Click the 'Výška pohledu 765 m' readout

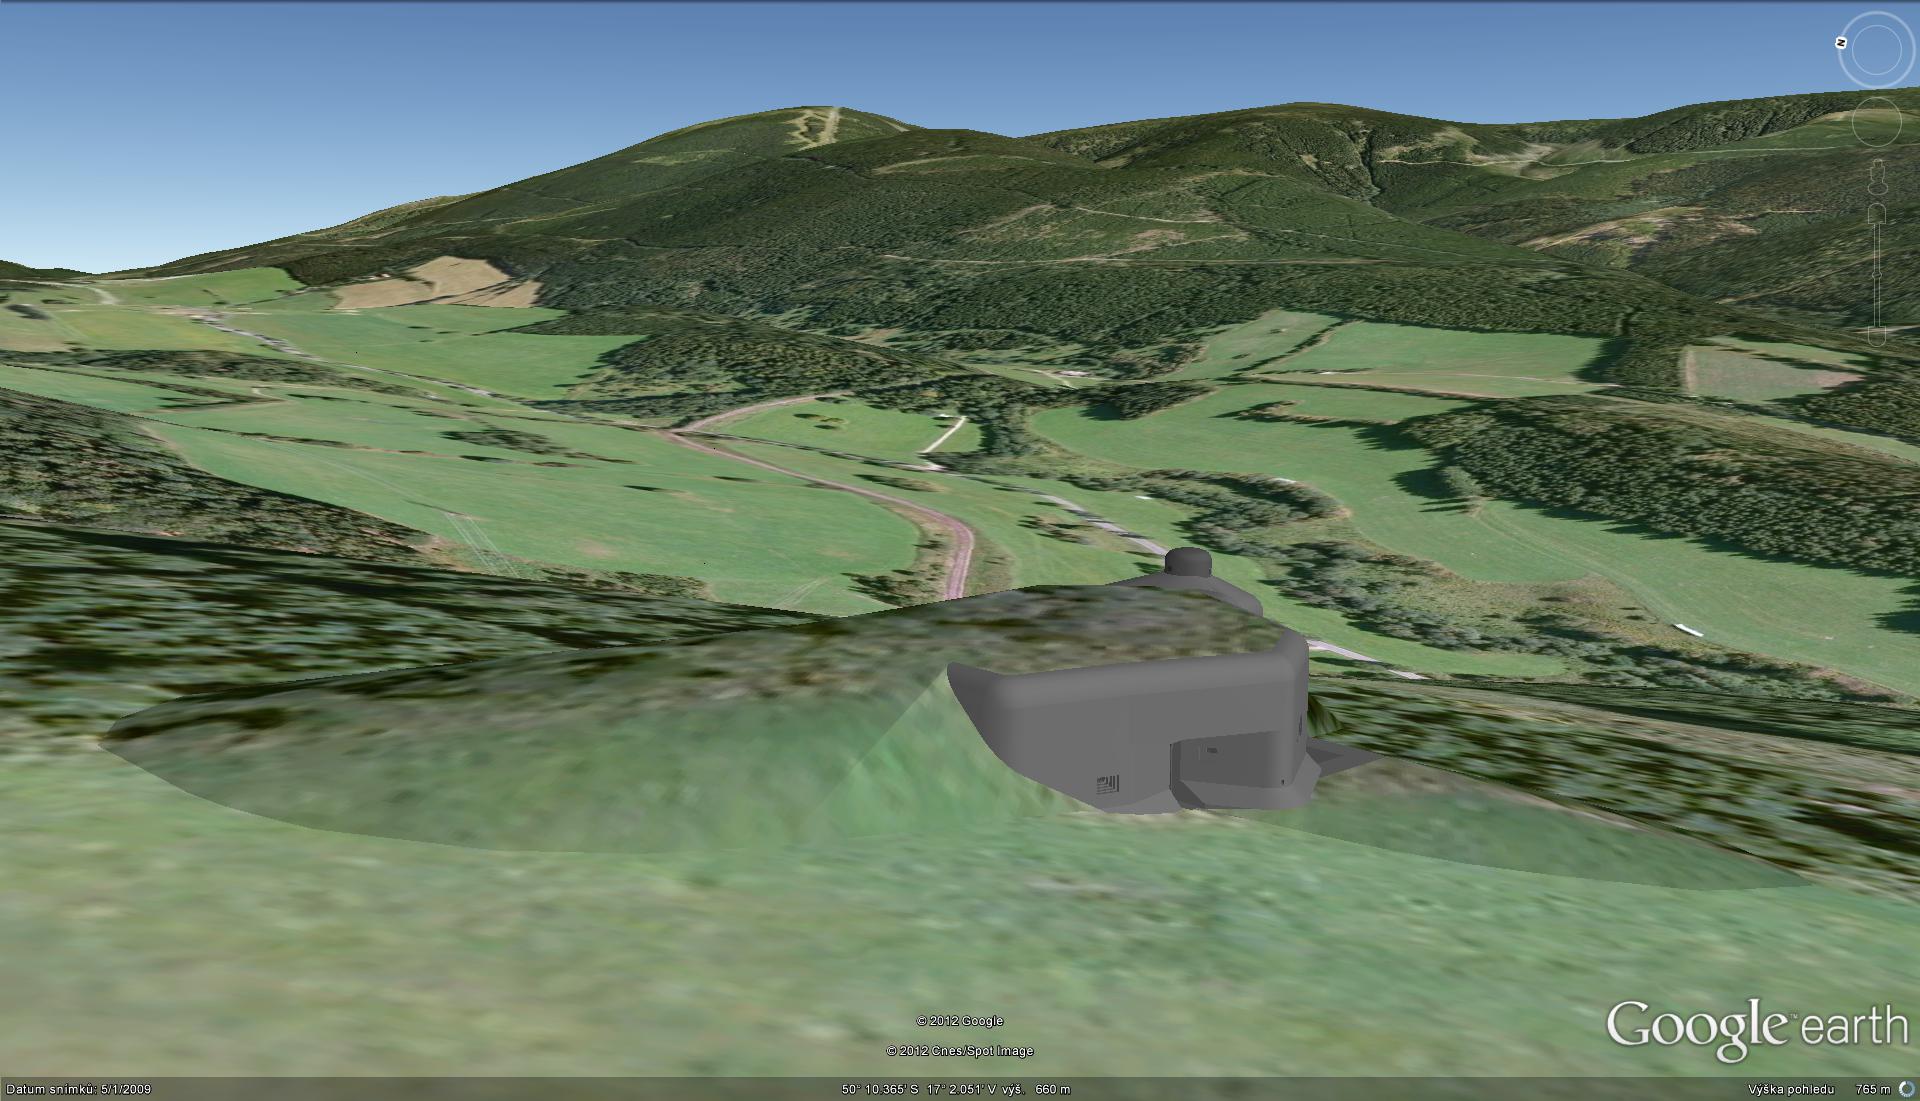coord(1818,1089)
